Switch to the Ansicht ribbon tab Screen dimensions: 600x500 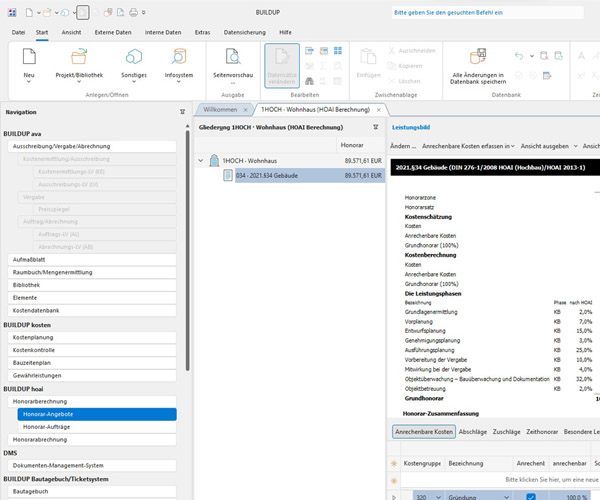coord(72,33)
